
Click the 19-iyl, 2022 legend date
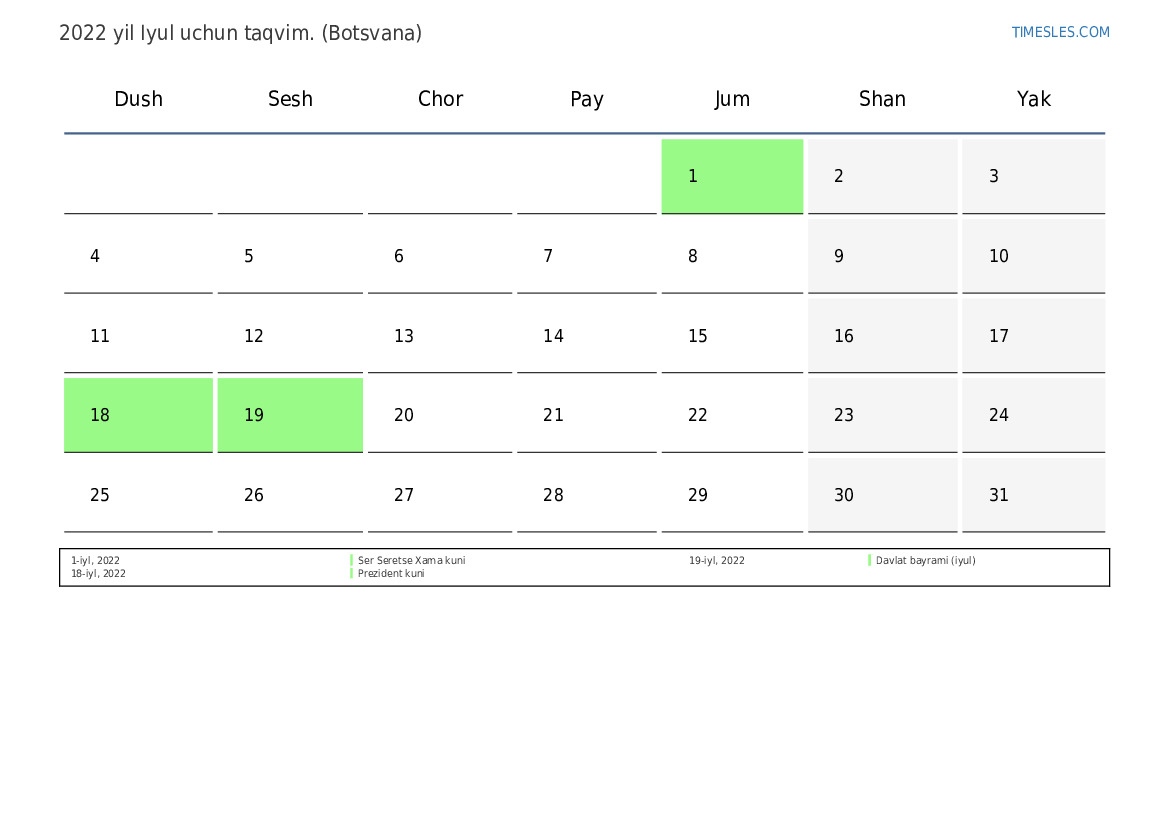[716, 561]
